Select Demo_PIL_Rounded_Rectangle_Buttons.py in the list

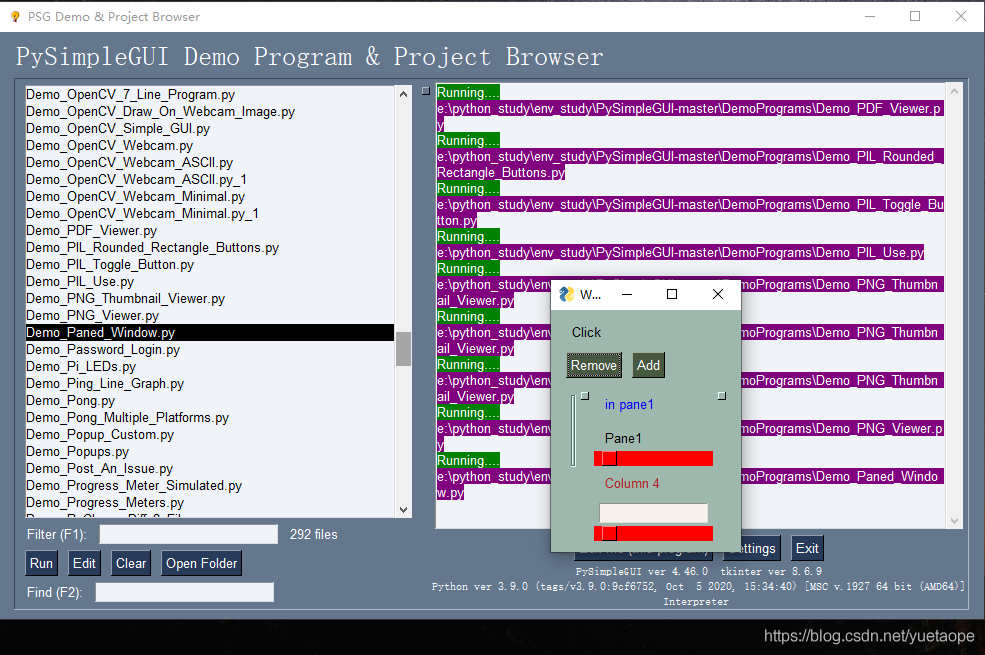point(210,247)
